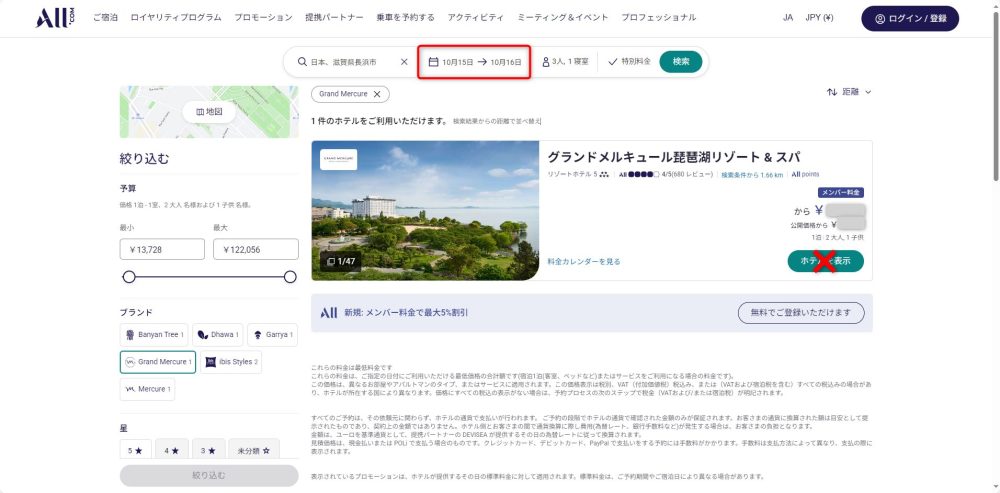Open the プロフェッショナル menu
Viewport: 1000px width, 493px height.
click(659, 18)
